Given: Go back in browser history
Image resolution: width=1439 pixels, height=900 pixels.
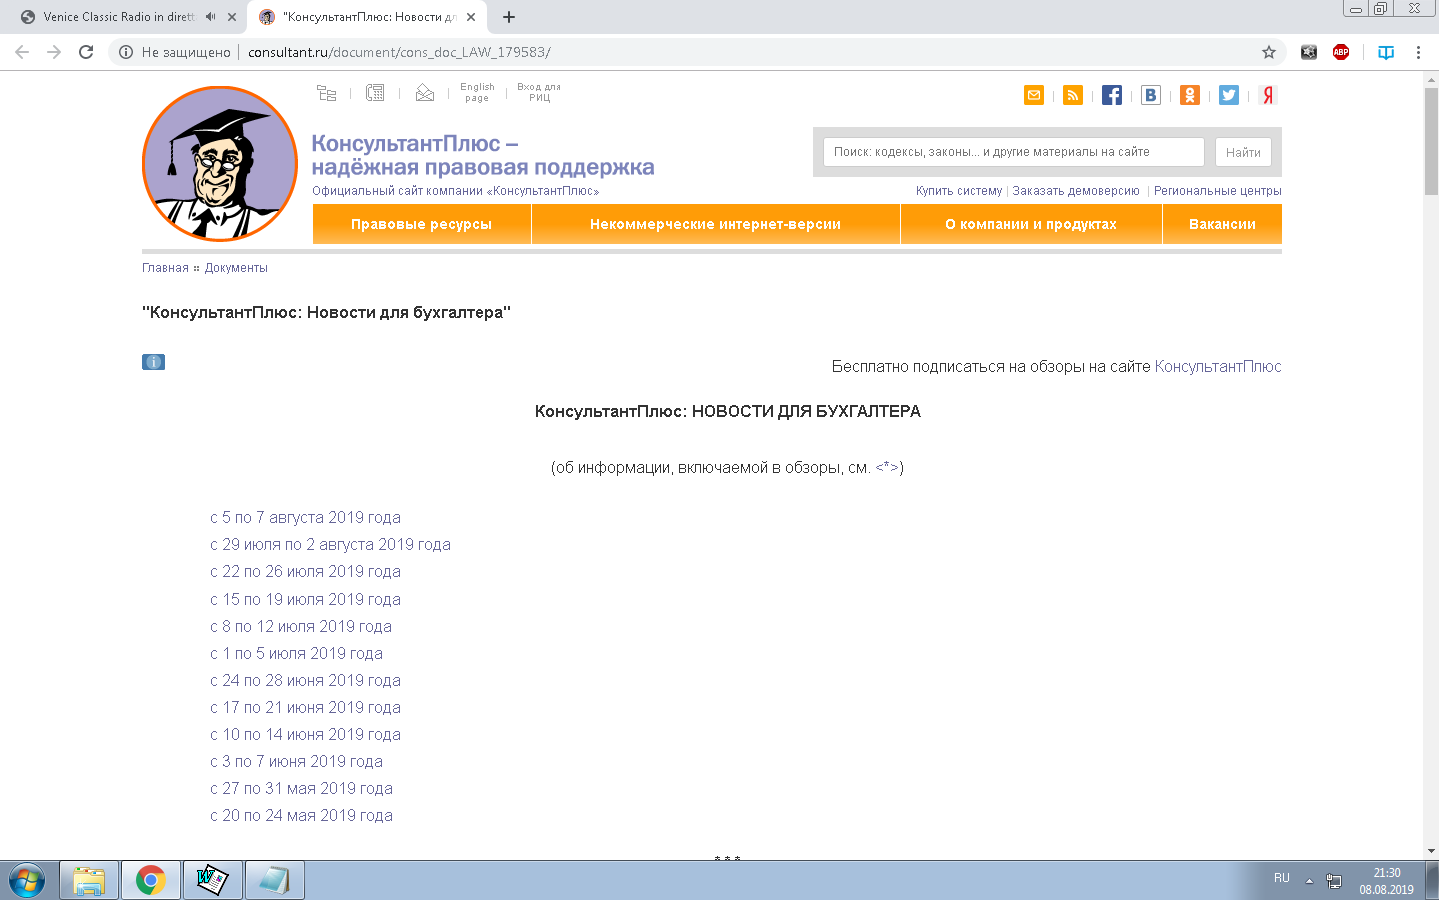Looking at the screenshot, I should (22, 52).
